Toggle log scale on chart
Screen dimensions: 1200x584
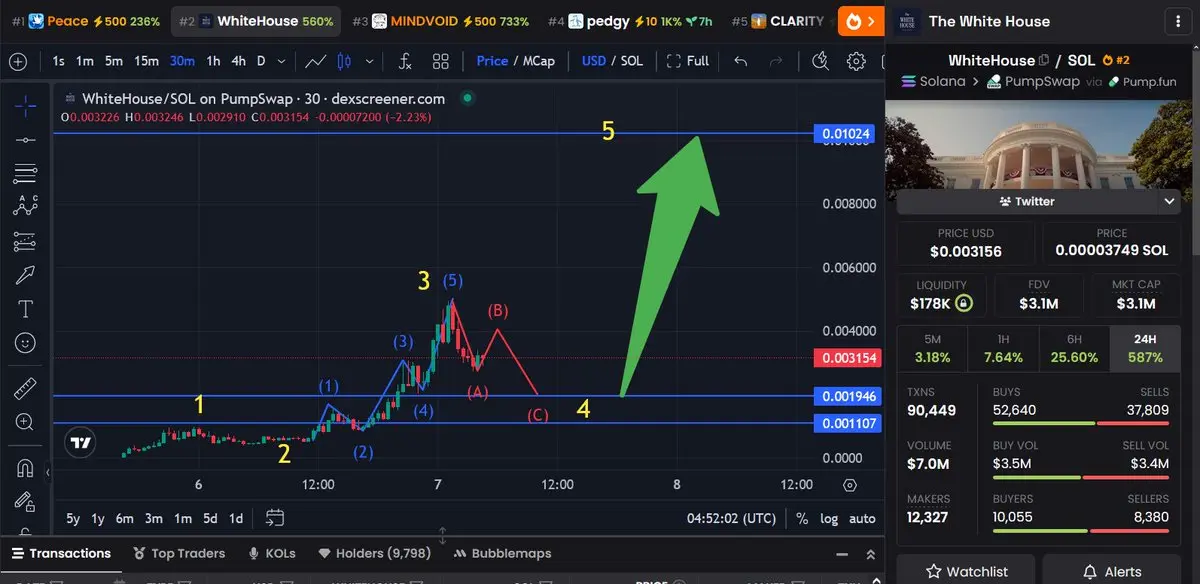pyautogui.click(x=829, y=518)
